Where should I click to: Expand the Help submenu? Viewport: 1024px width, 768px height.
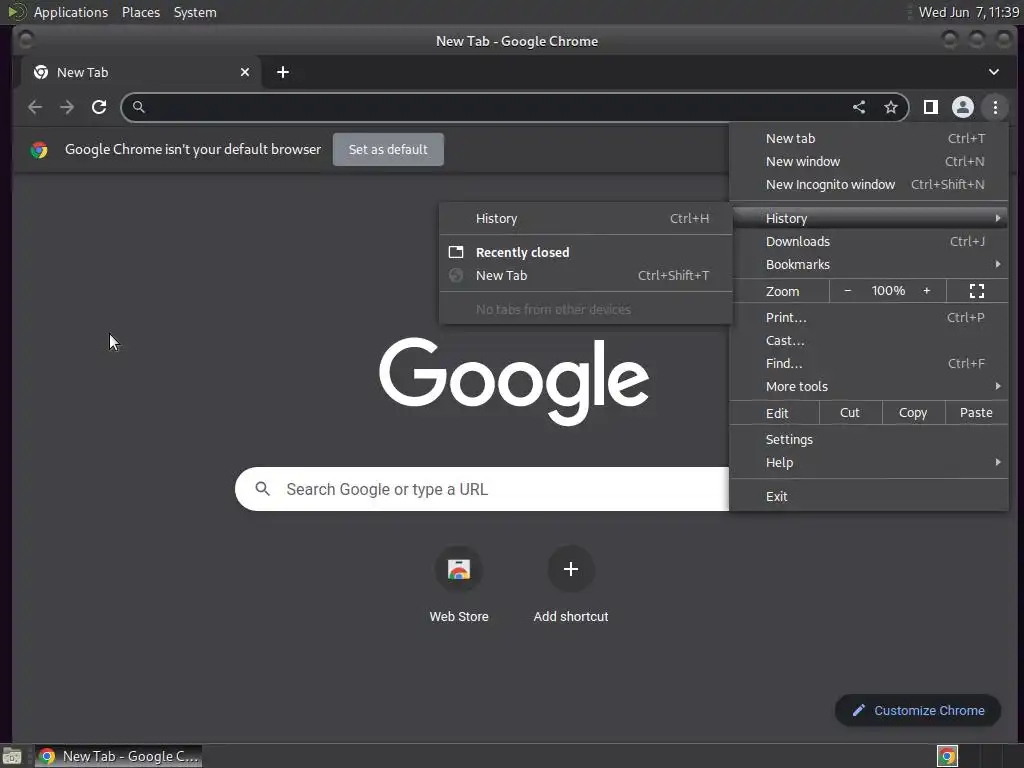[869, 462]
